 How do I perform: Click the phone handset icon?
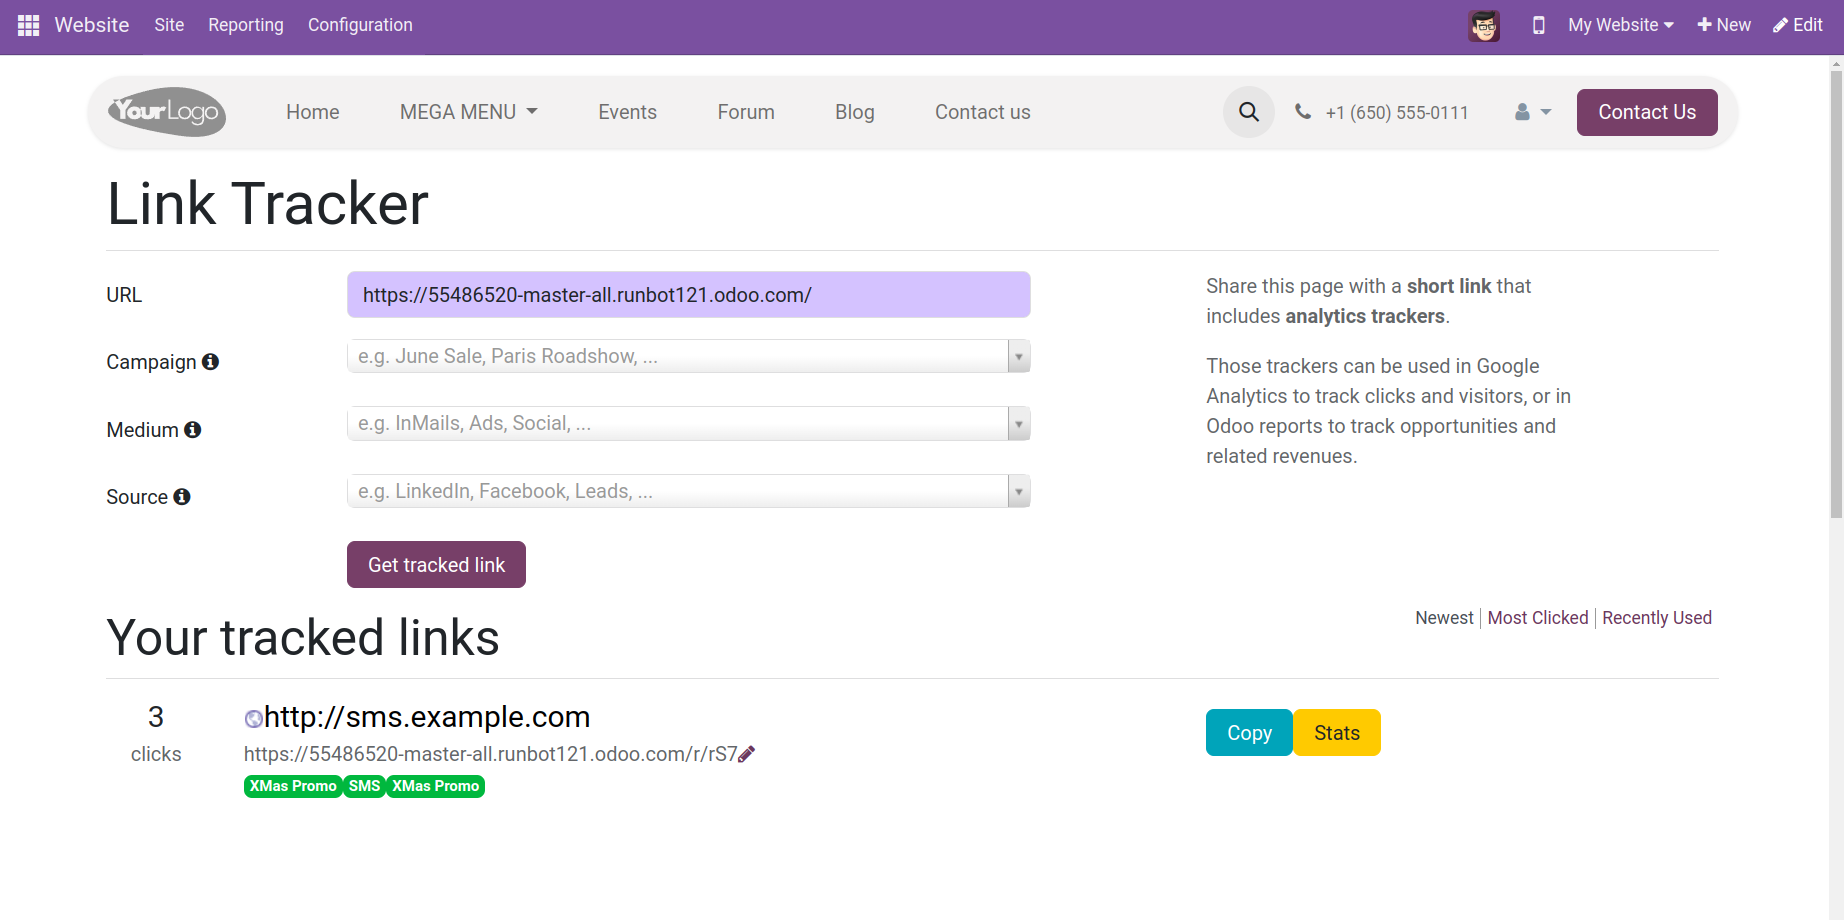(x=1303, y=112)
